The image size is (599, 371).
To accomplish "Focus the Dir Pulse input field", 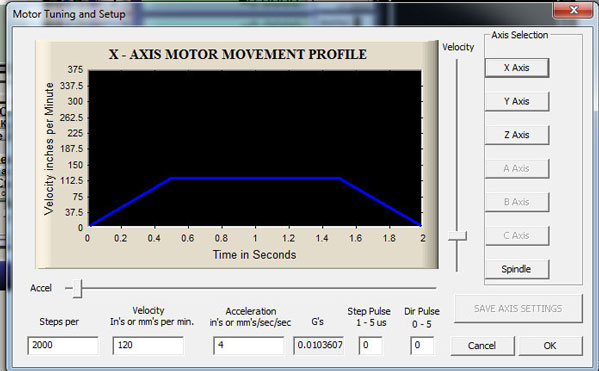I will (x=422, y=345).
